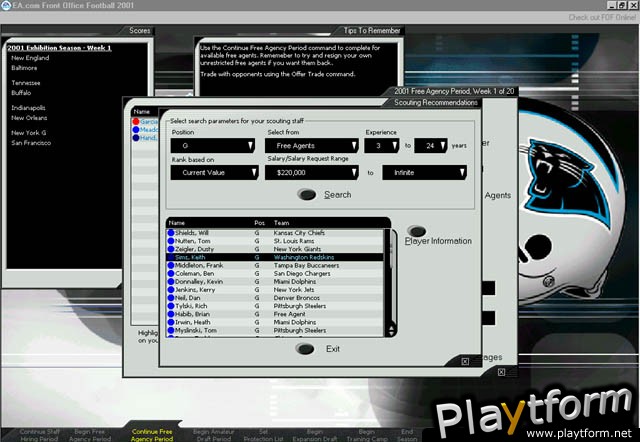This screenshot has height=442, width=640.
Task: Select Begin Amateur Draft Period stage
Action: coord(213,435)
